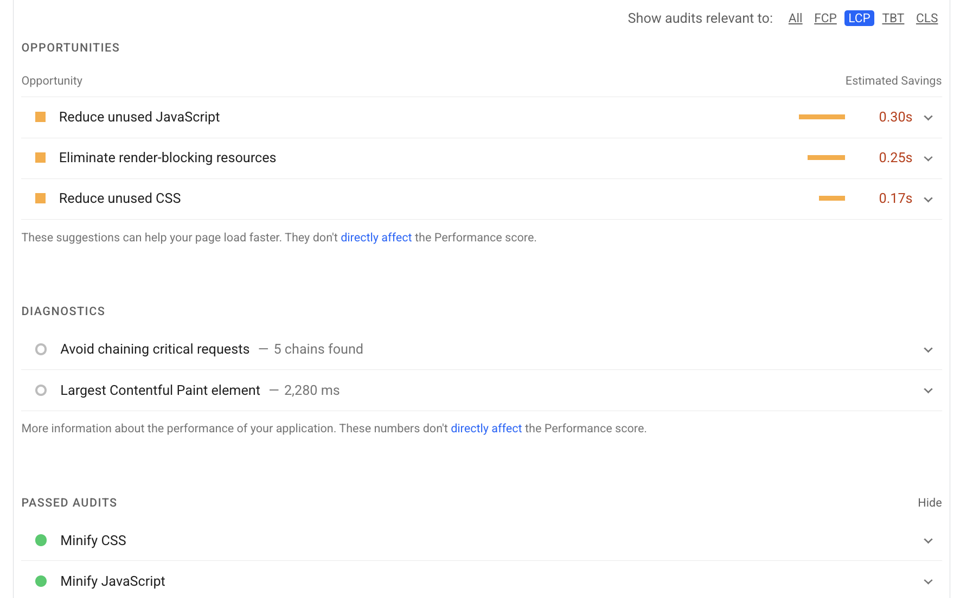Screen dimensions: 960x598
Task: Click the orange square next to Reduce unused CSS
Action: pyautogui.click(x=40, y=198)
